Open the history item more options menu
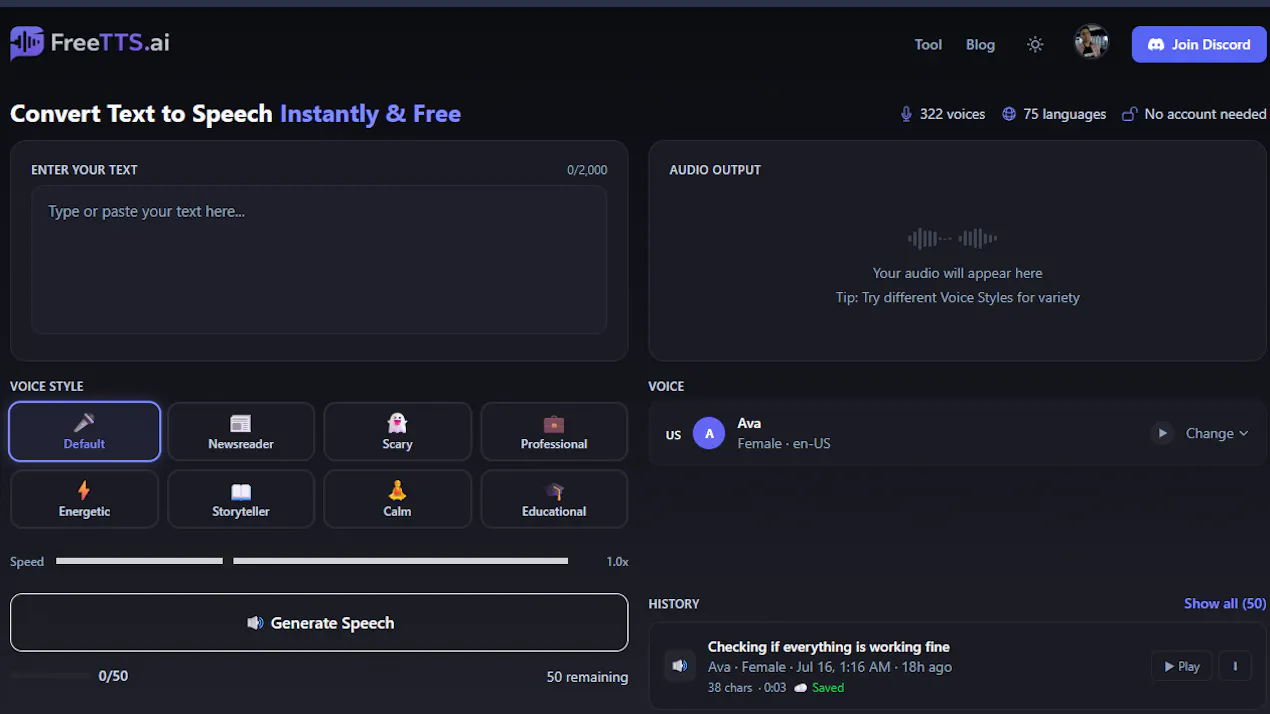Screen dimensions: 1270x714 [x=1235, y=666]
